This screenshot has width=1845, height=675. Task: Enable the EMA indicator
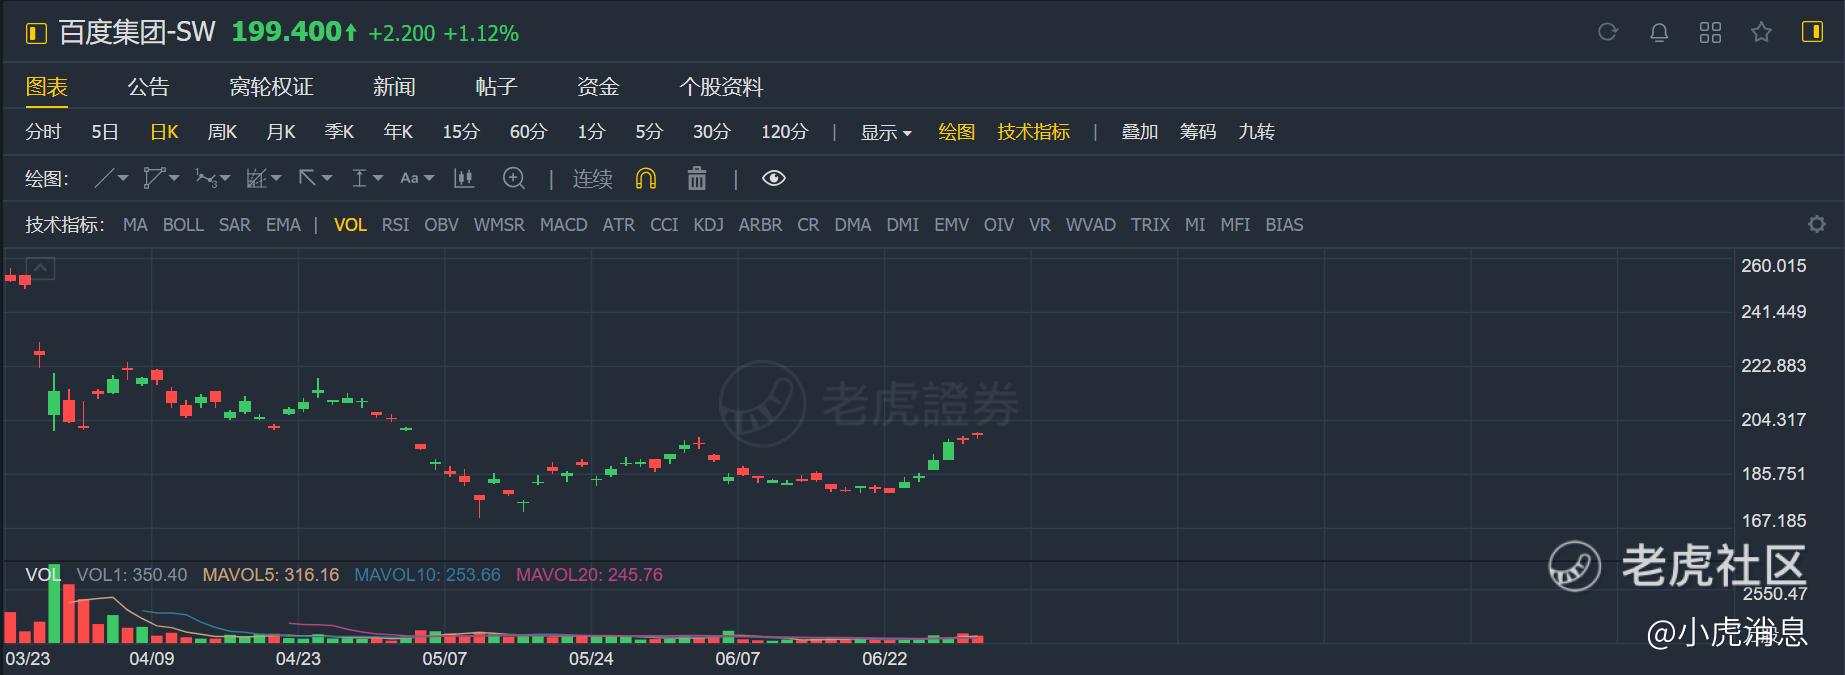[283, 225]
